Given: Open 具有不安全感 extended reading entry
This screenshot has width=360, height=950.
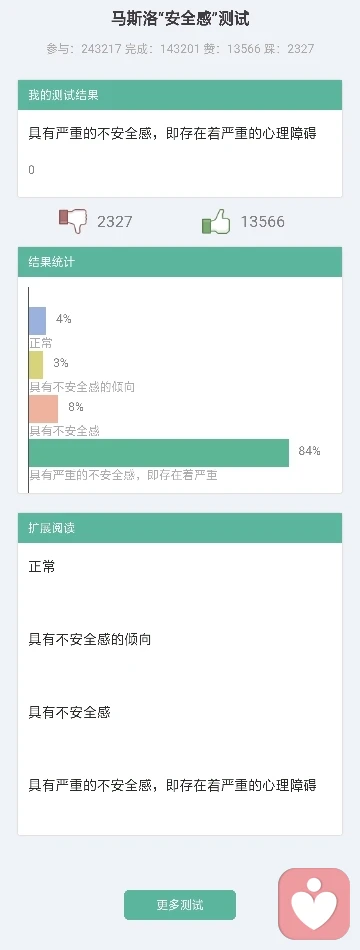Looking at the screenshot, I should [x=69, y=712].
